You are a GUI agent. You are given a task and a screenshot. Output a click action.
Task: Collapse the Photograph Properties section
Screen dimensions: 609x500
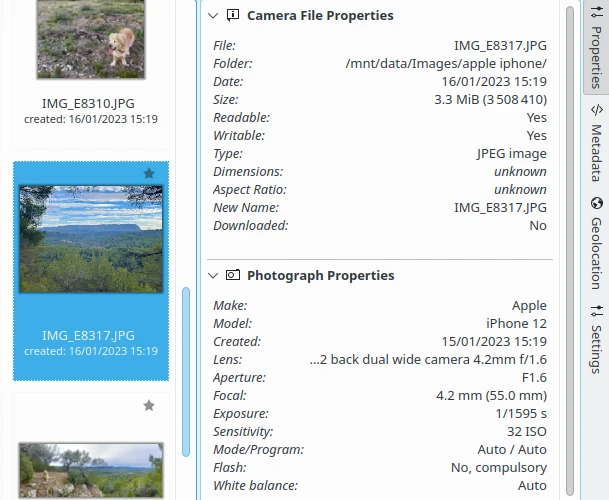point(212,276)
